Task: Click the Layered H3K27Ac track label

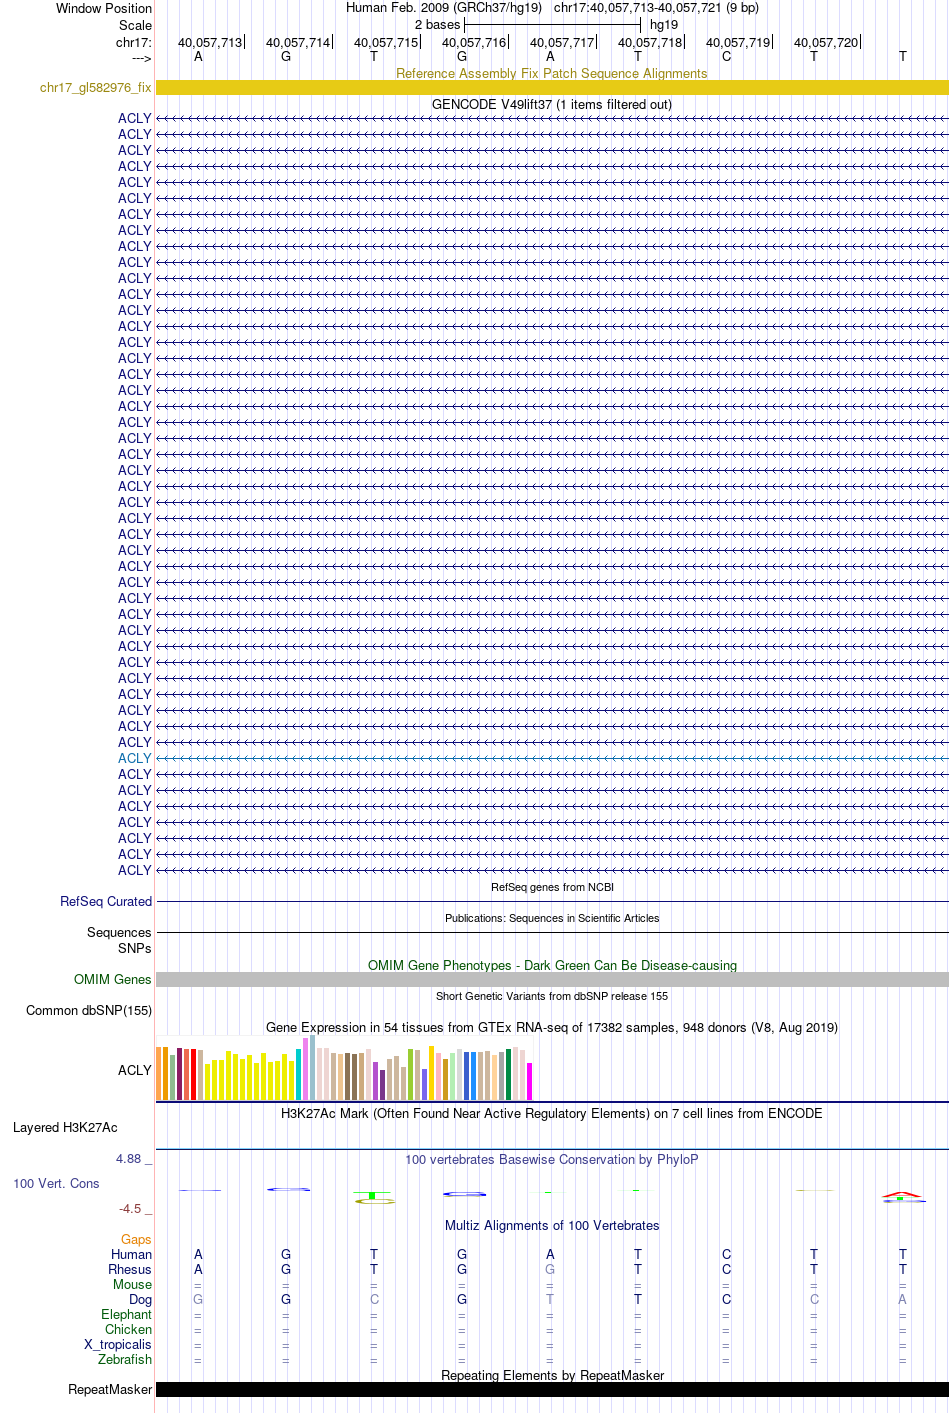Action: [65, 1127]
